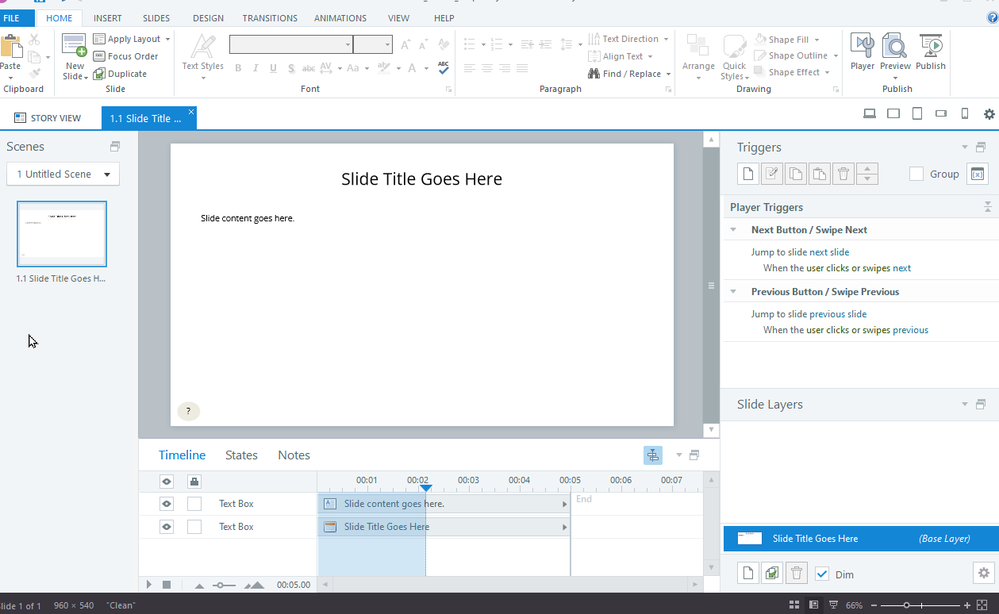The height and width of the screenshot is (614, 999).
Task: Click the 'next slide' trigger link
Action: tap(829, 252)
